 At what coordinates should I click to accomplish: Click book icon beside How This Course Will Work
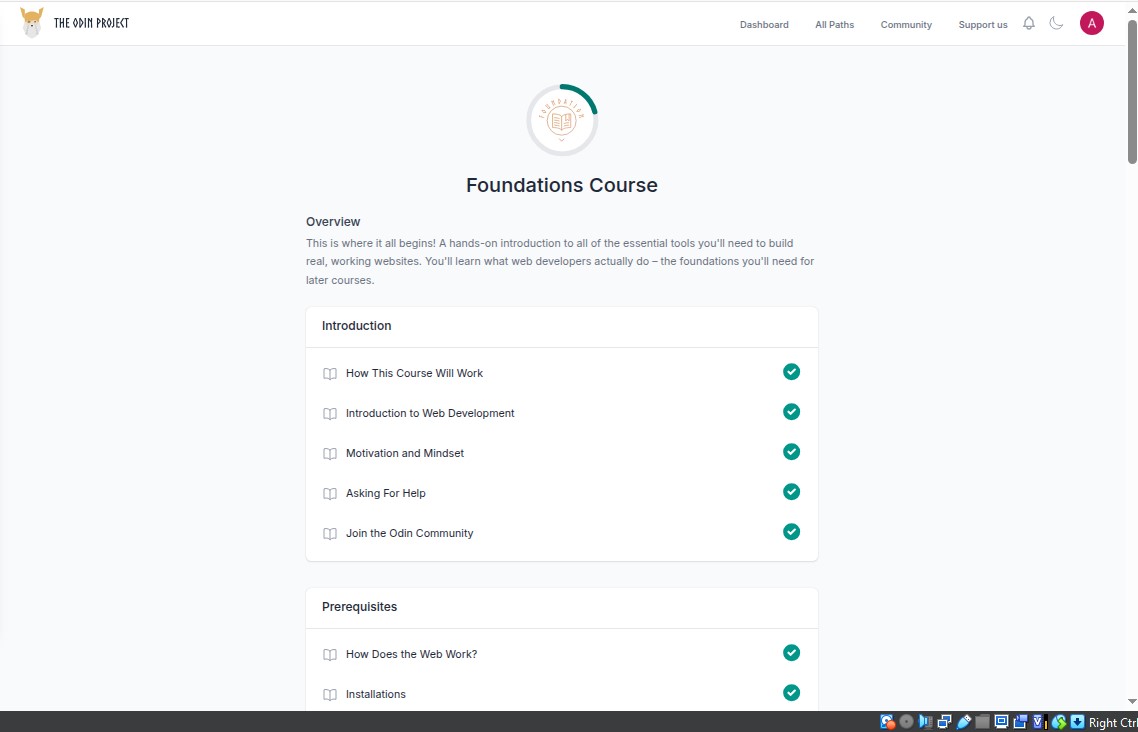(x=329, y=374)
